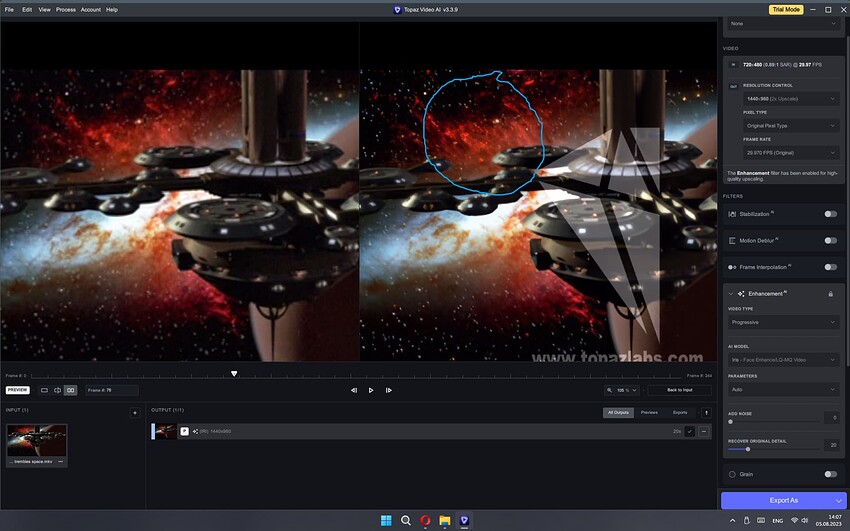Click the timeline playhead marker

coord(234,374)
